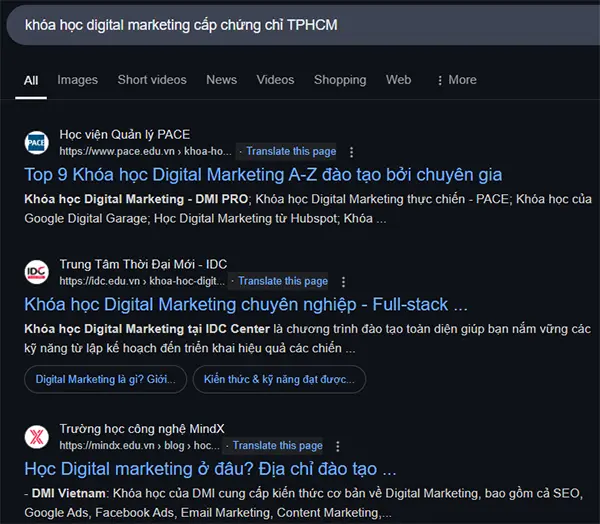Click Trường học công nghệ MindX site name
Image resolution: width=600 pixels, height=524 pixels.
coord(142,429)
